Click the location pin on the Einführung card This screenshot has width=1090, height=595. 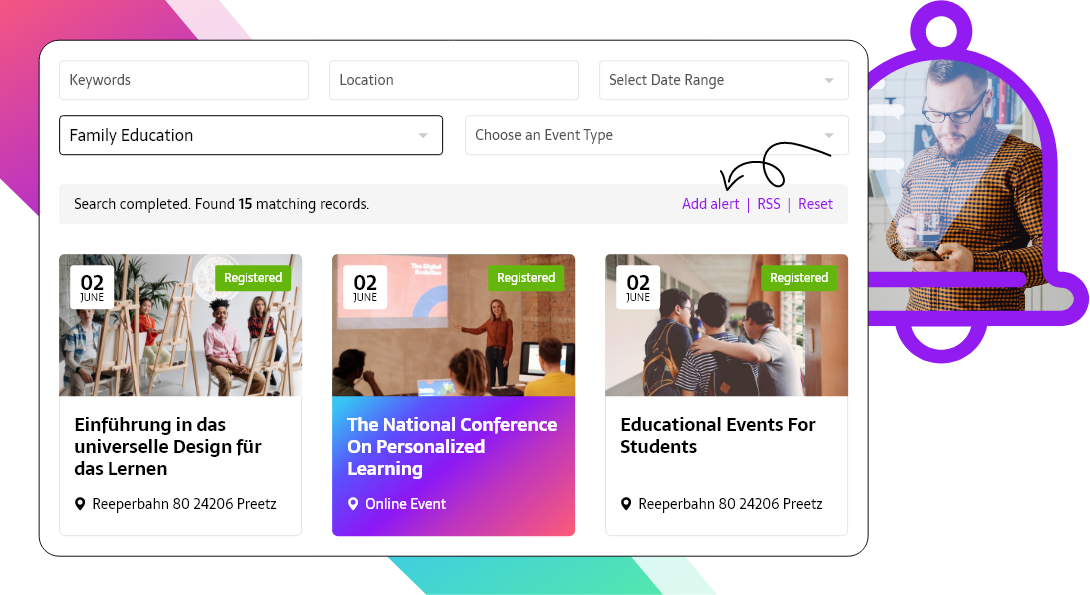[80, 504]
